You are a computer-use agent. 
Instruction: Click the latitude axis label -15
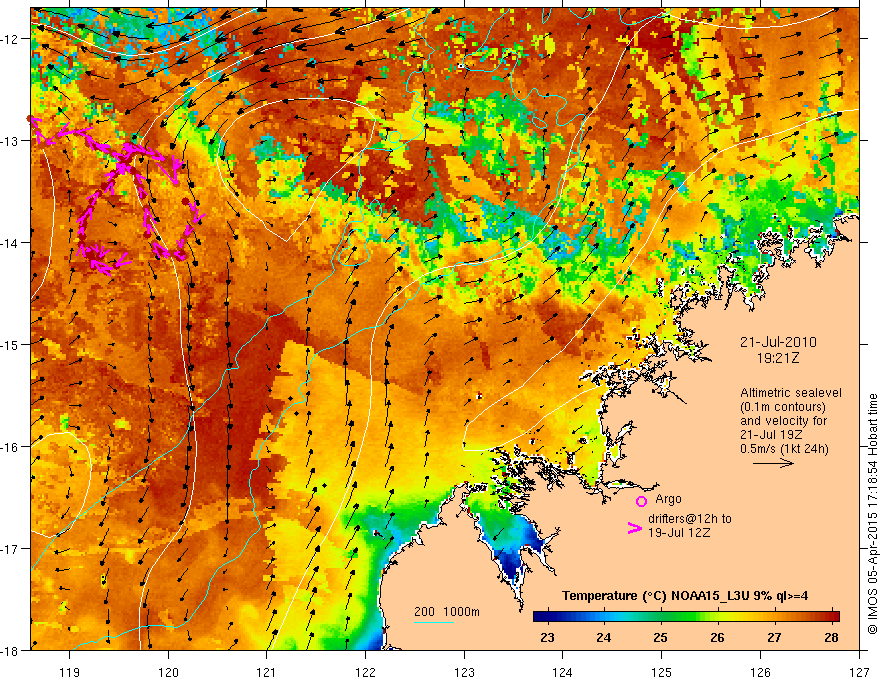[x=11, y=344]
